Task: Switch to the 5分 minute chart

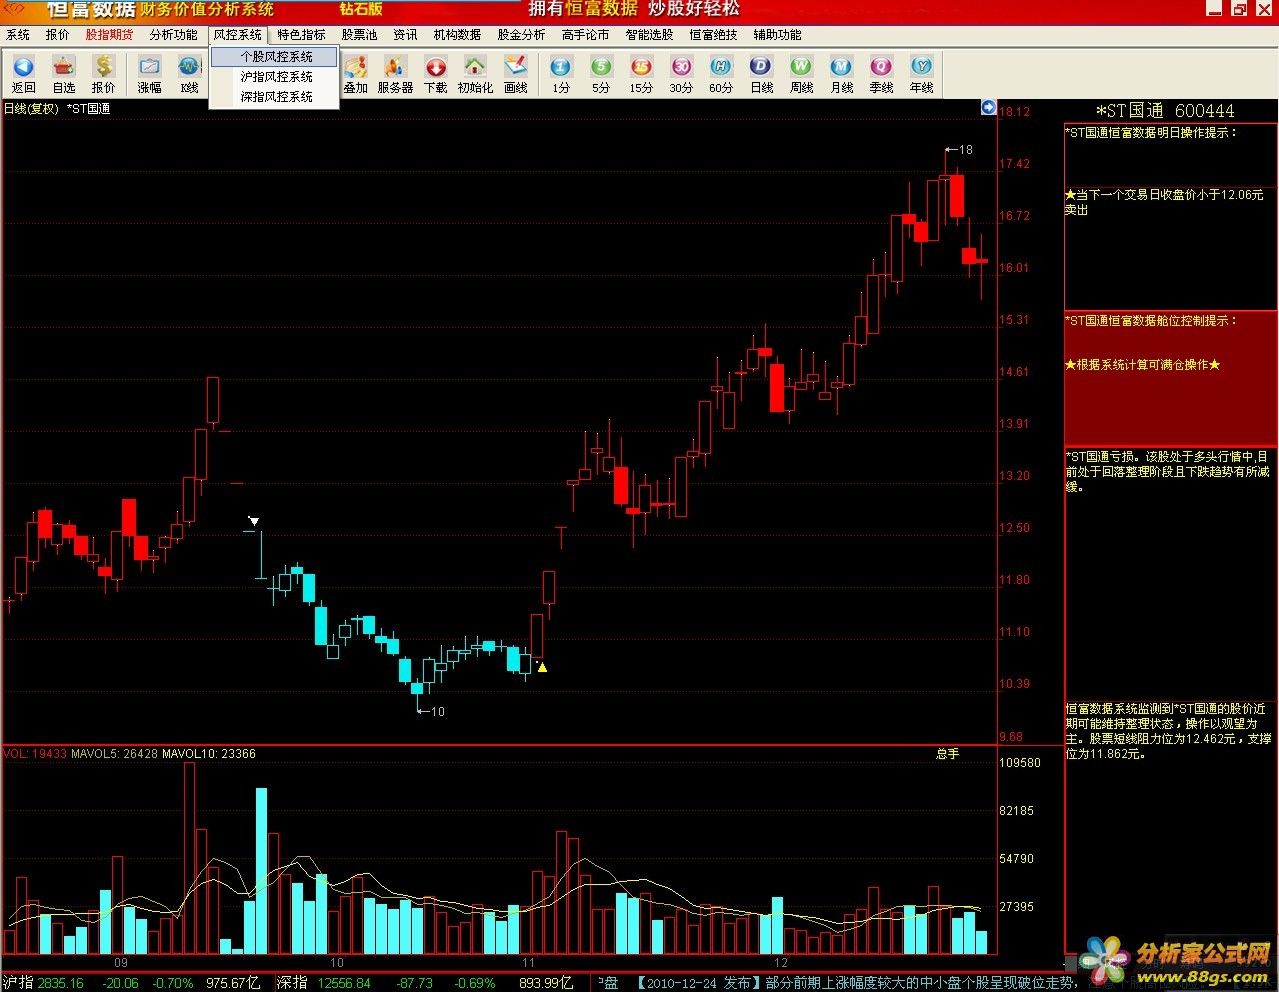Action: (x=601, y=75)
